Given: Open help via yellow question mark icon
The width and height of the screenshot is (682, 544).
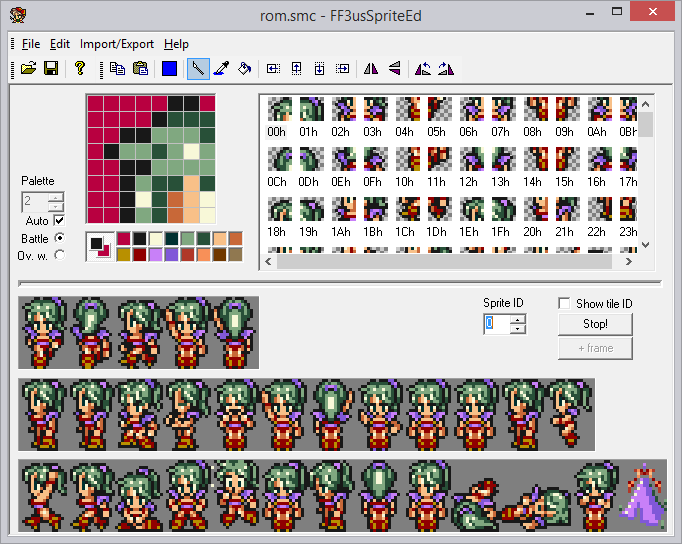Looking at the screenshot, I should tap(80, 69).
